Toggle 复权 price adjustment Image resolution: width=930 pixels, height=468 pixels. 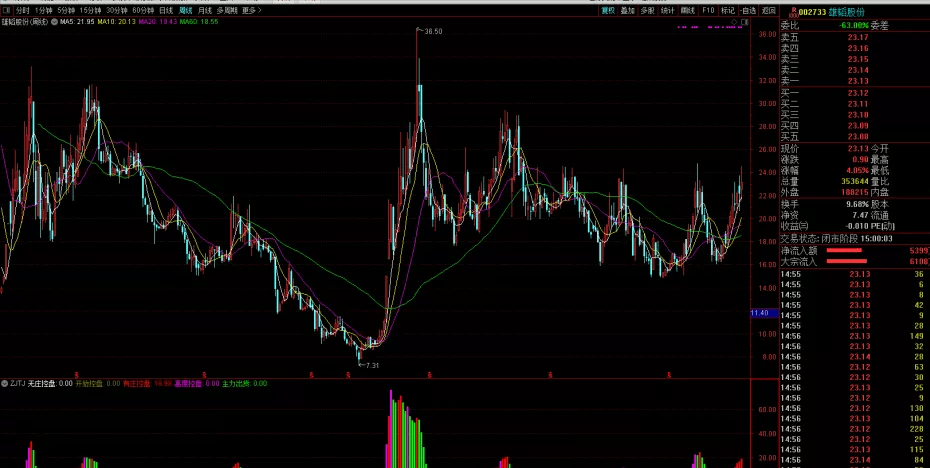point(607,10)
